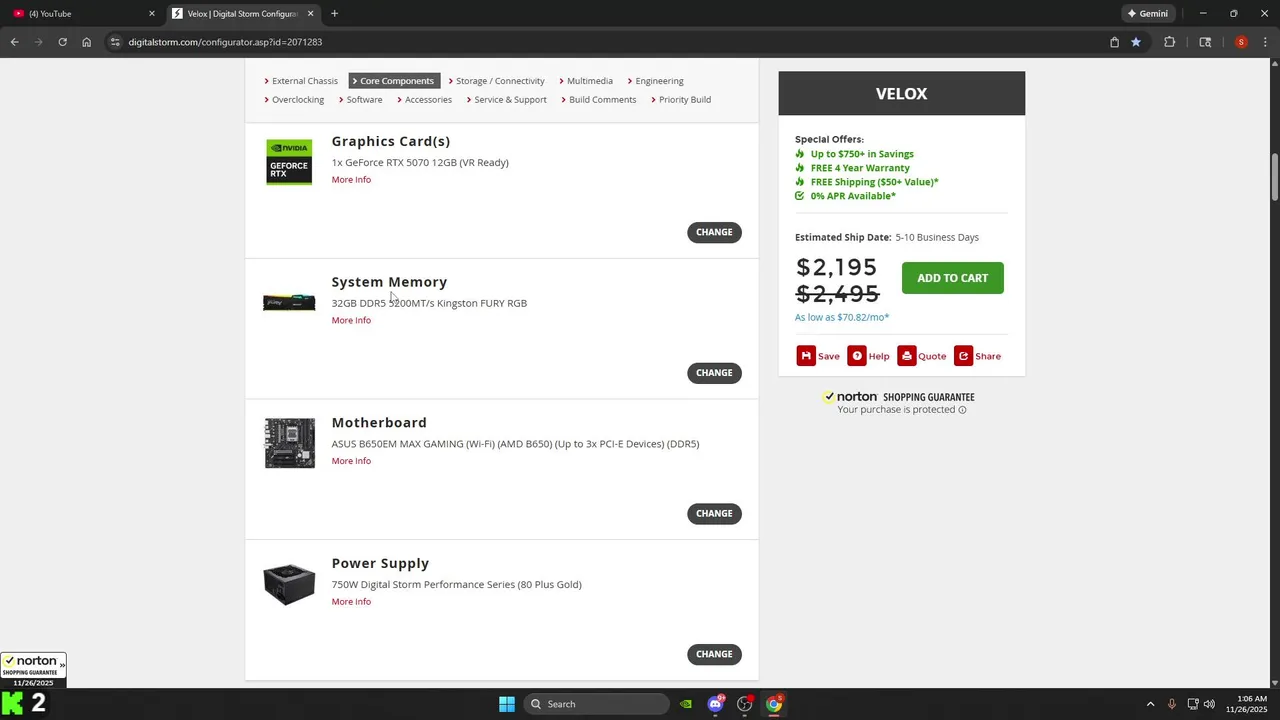This screenshot has height=720, width=1280.
Task: Open Discord from the taskbar
Action: (x=715, y=704)
